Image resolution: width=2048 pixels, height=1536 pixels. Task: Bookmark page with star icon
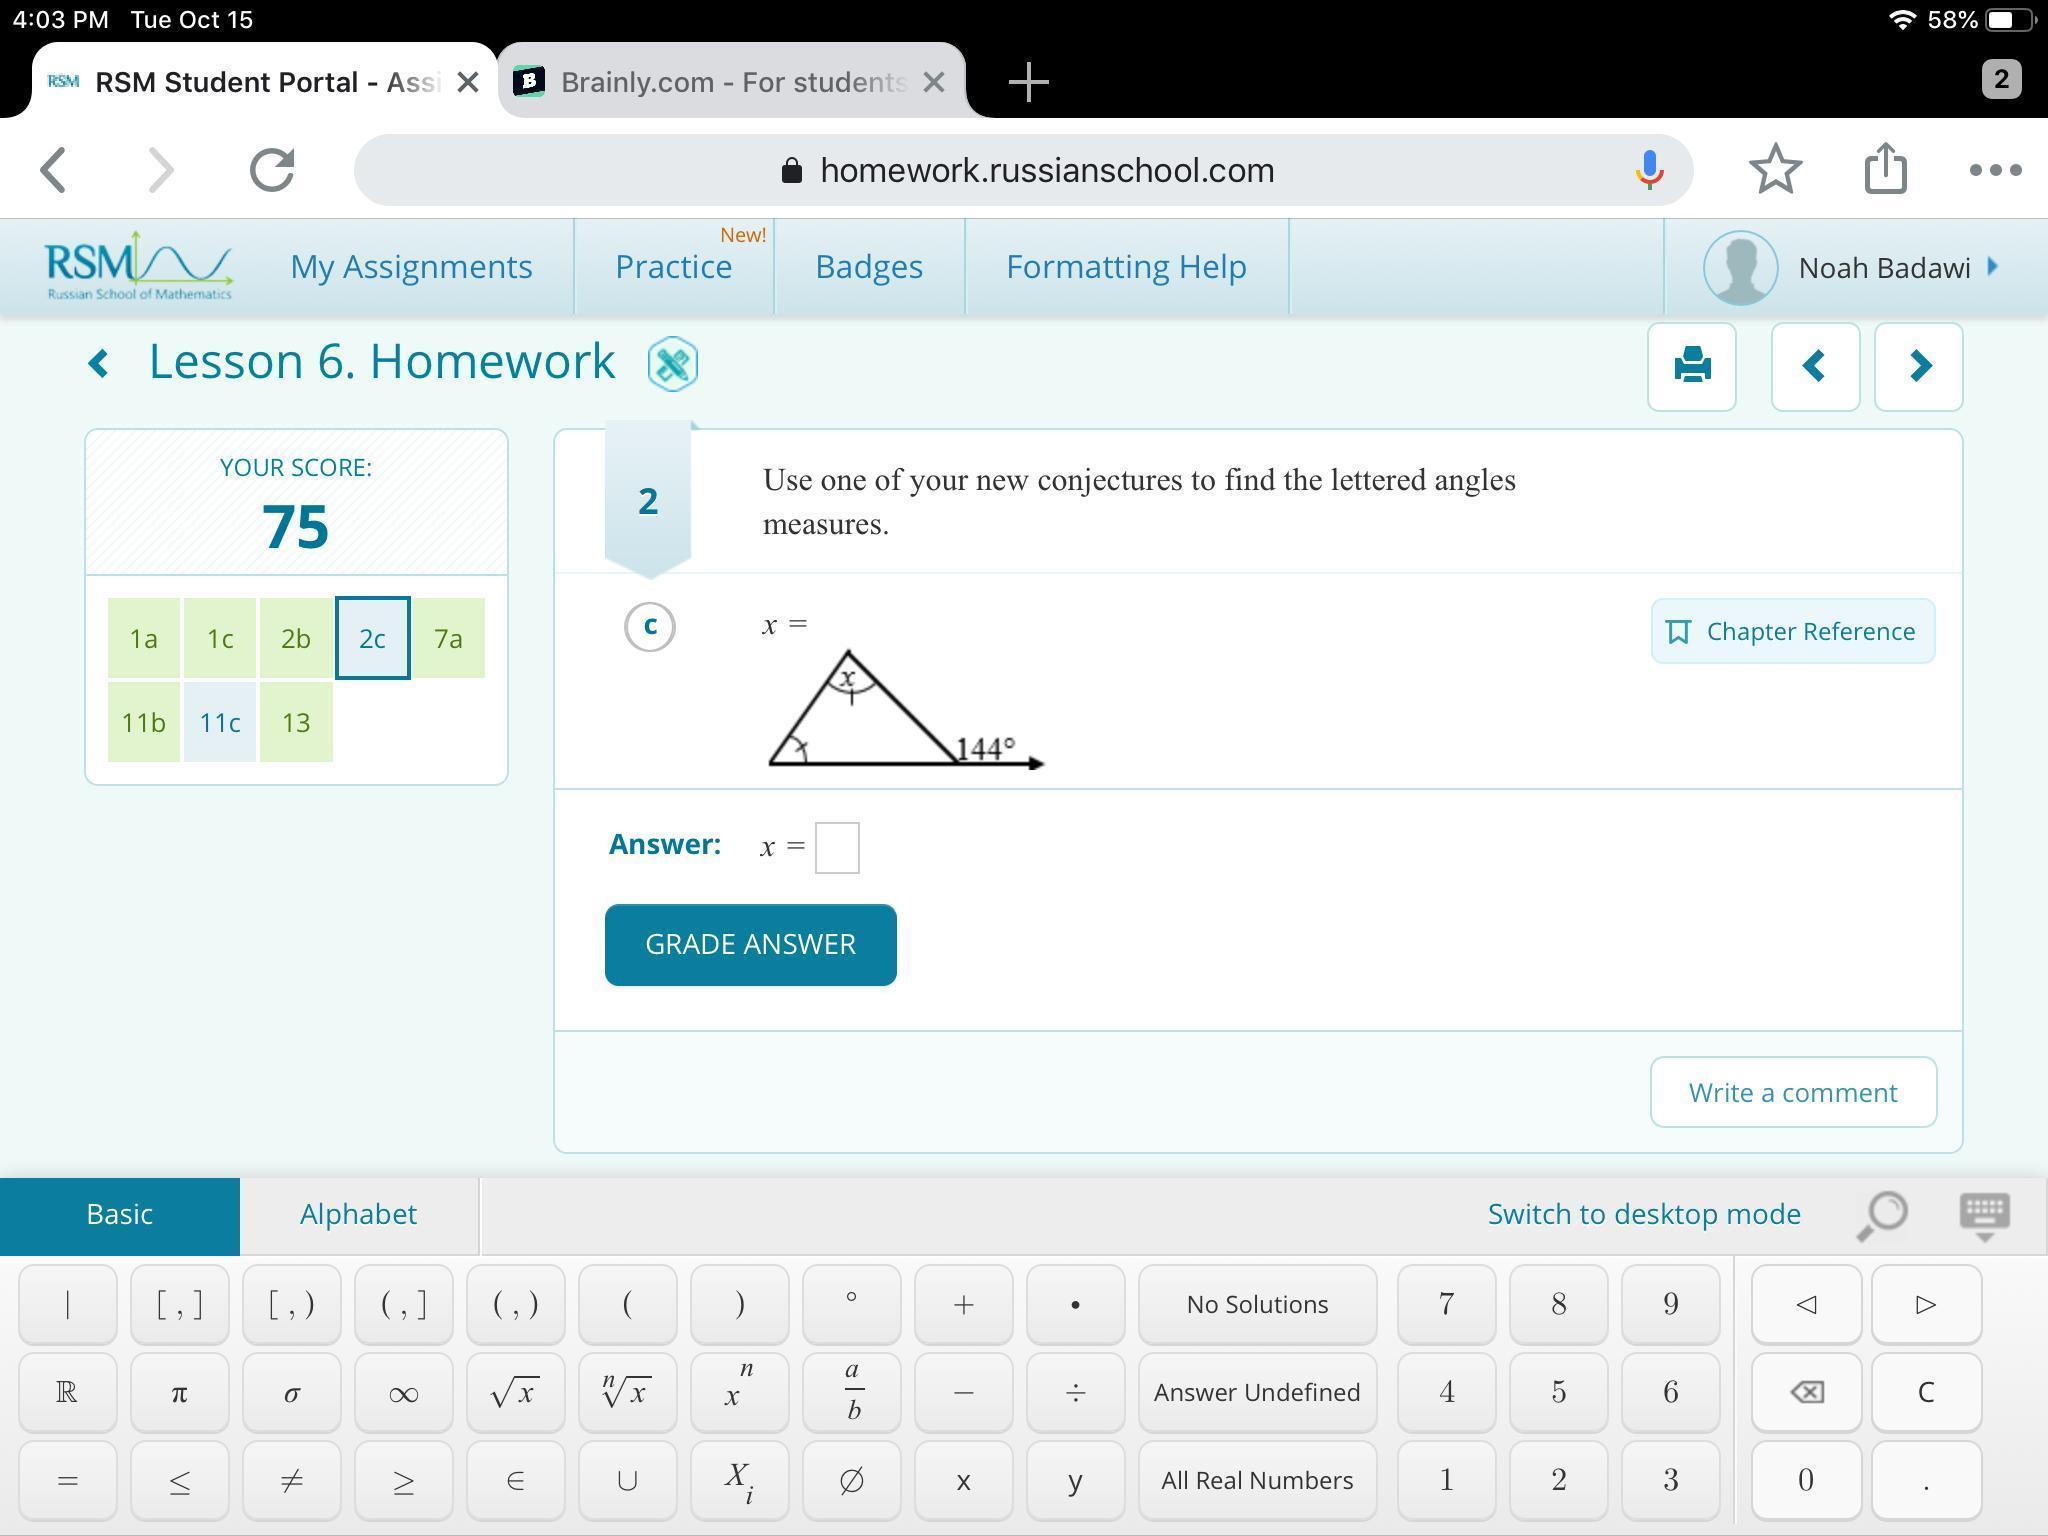tap(1775, 170)
